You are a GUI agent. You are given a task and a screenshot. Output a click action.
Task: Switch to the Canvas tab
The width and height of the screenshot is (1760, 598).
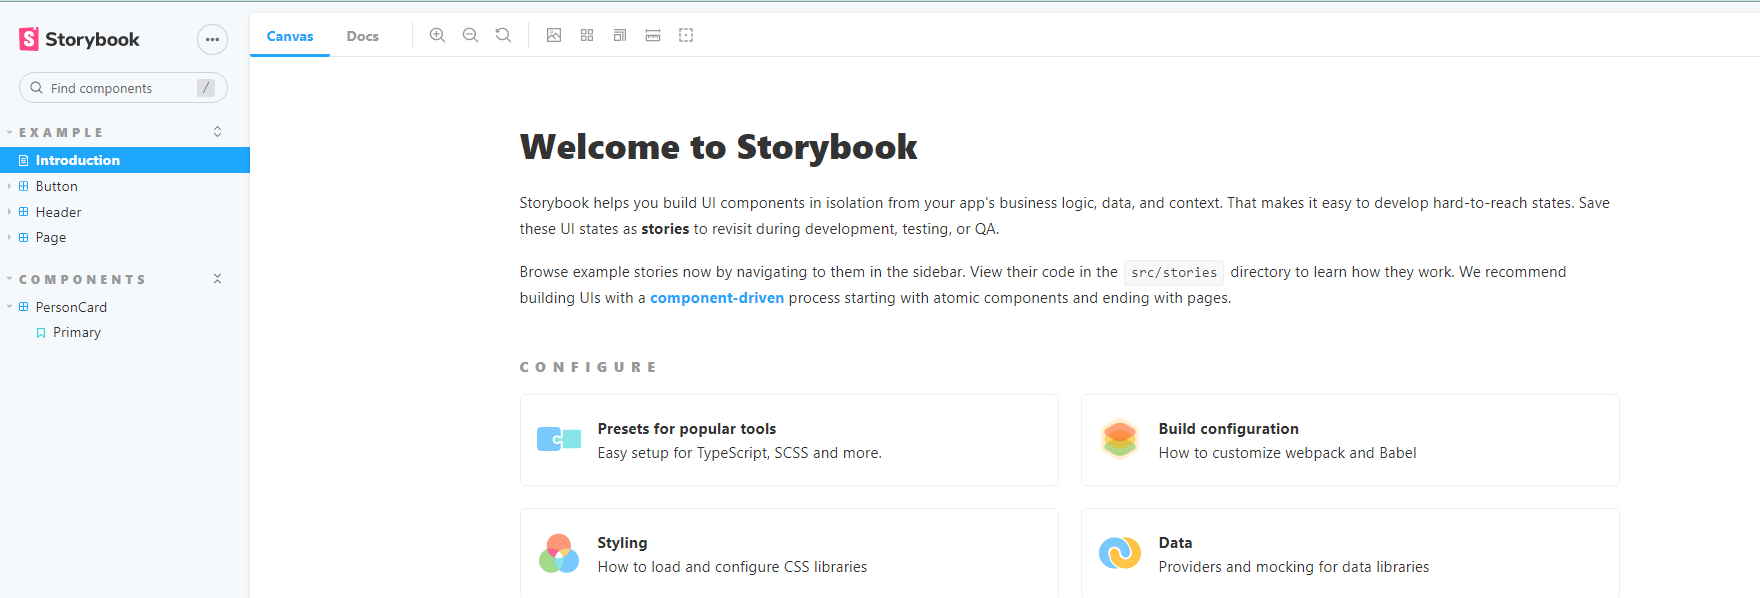[x=290, y=36]
